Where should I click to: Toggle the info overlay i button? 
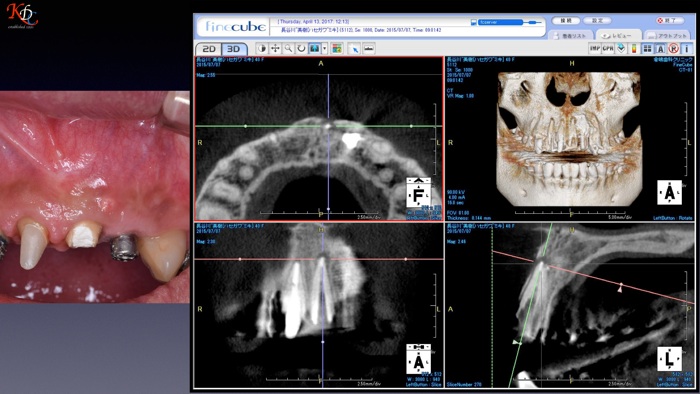click(687, 48)
